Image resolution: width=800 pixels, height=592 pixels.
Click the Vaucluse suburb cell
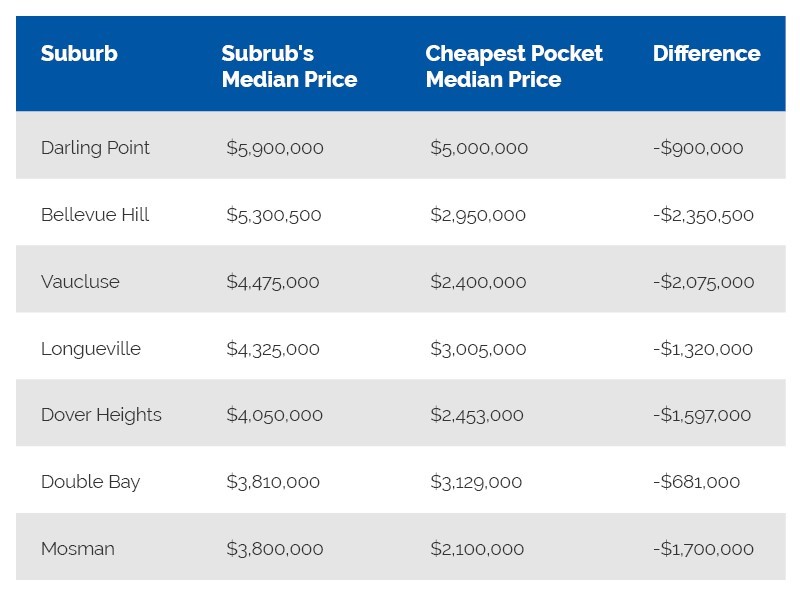point(80,282)
